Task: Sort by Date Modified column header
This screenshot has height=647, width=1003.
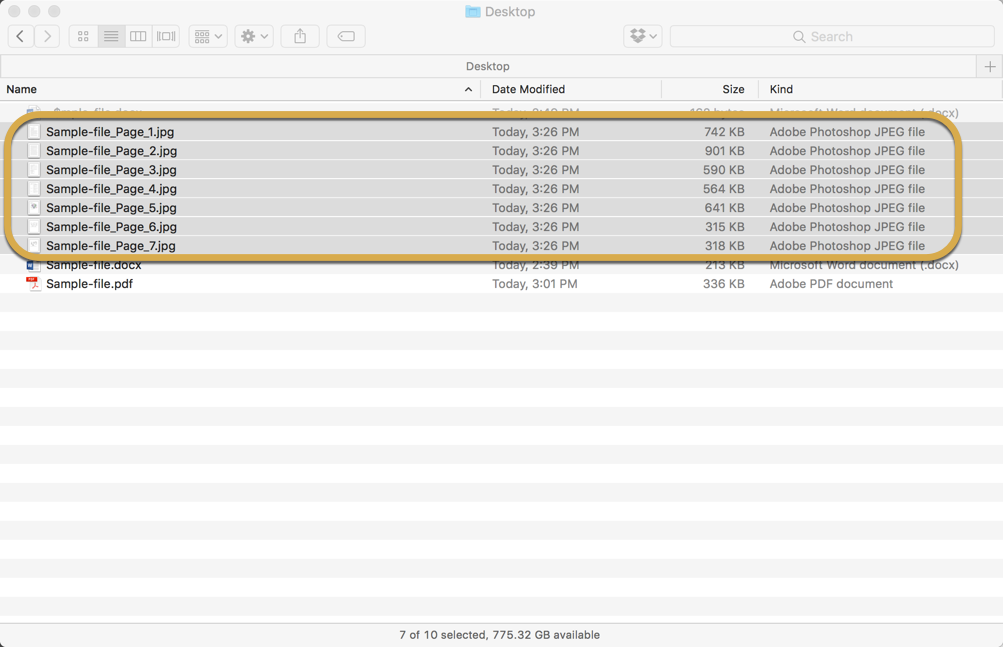Action: (528, 89)
